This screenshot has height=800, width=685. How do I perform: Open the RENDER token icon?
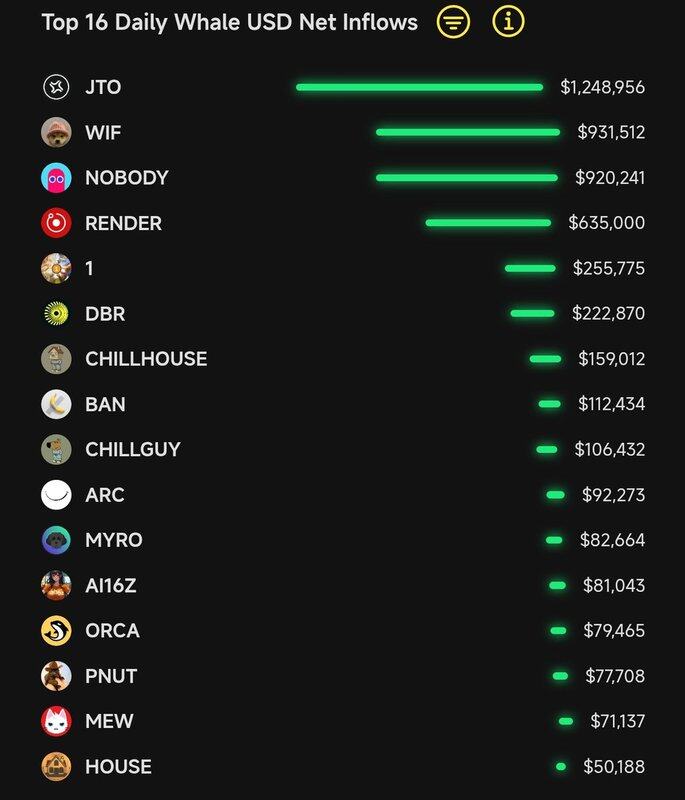(x=56, y=223)
